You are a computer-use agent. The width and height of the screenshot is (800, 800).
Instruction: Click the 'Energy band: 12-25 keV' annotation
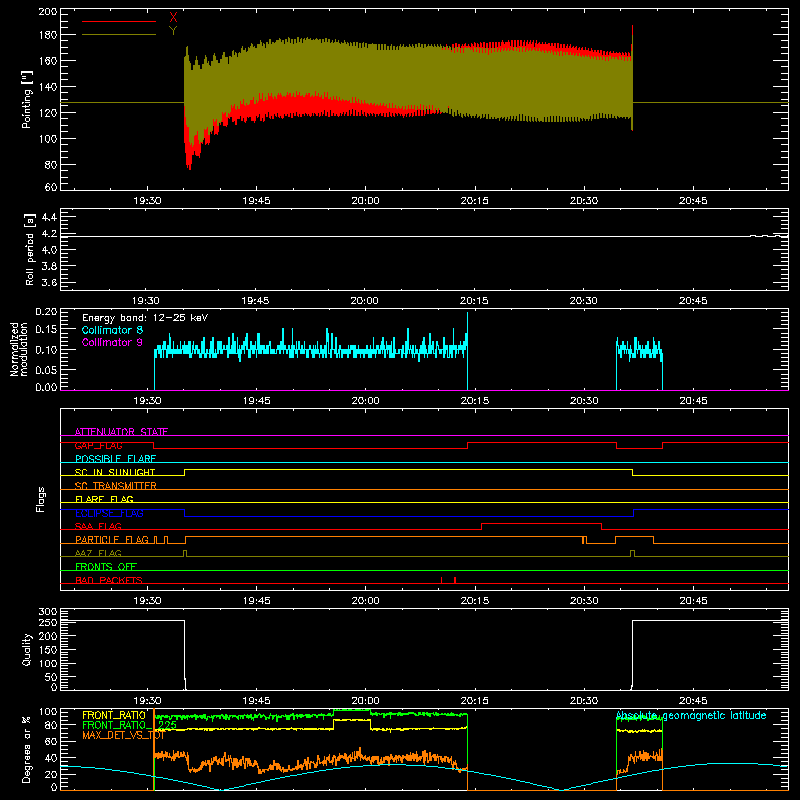pyautogui.click(x=145, y=318)
